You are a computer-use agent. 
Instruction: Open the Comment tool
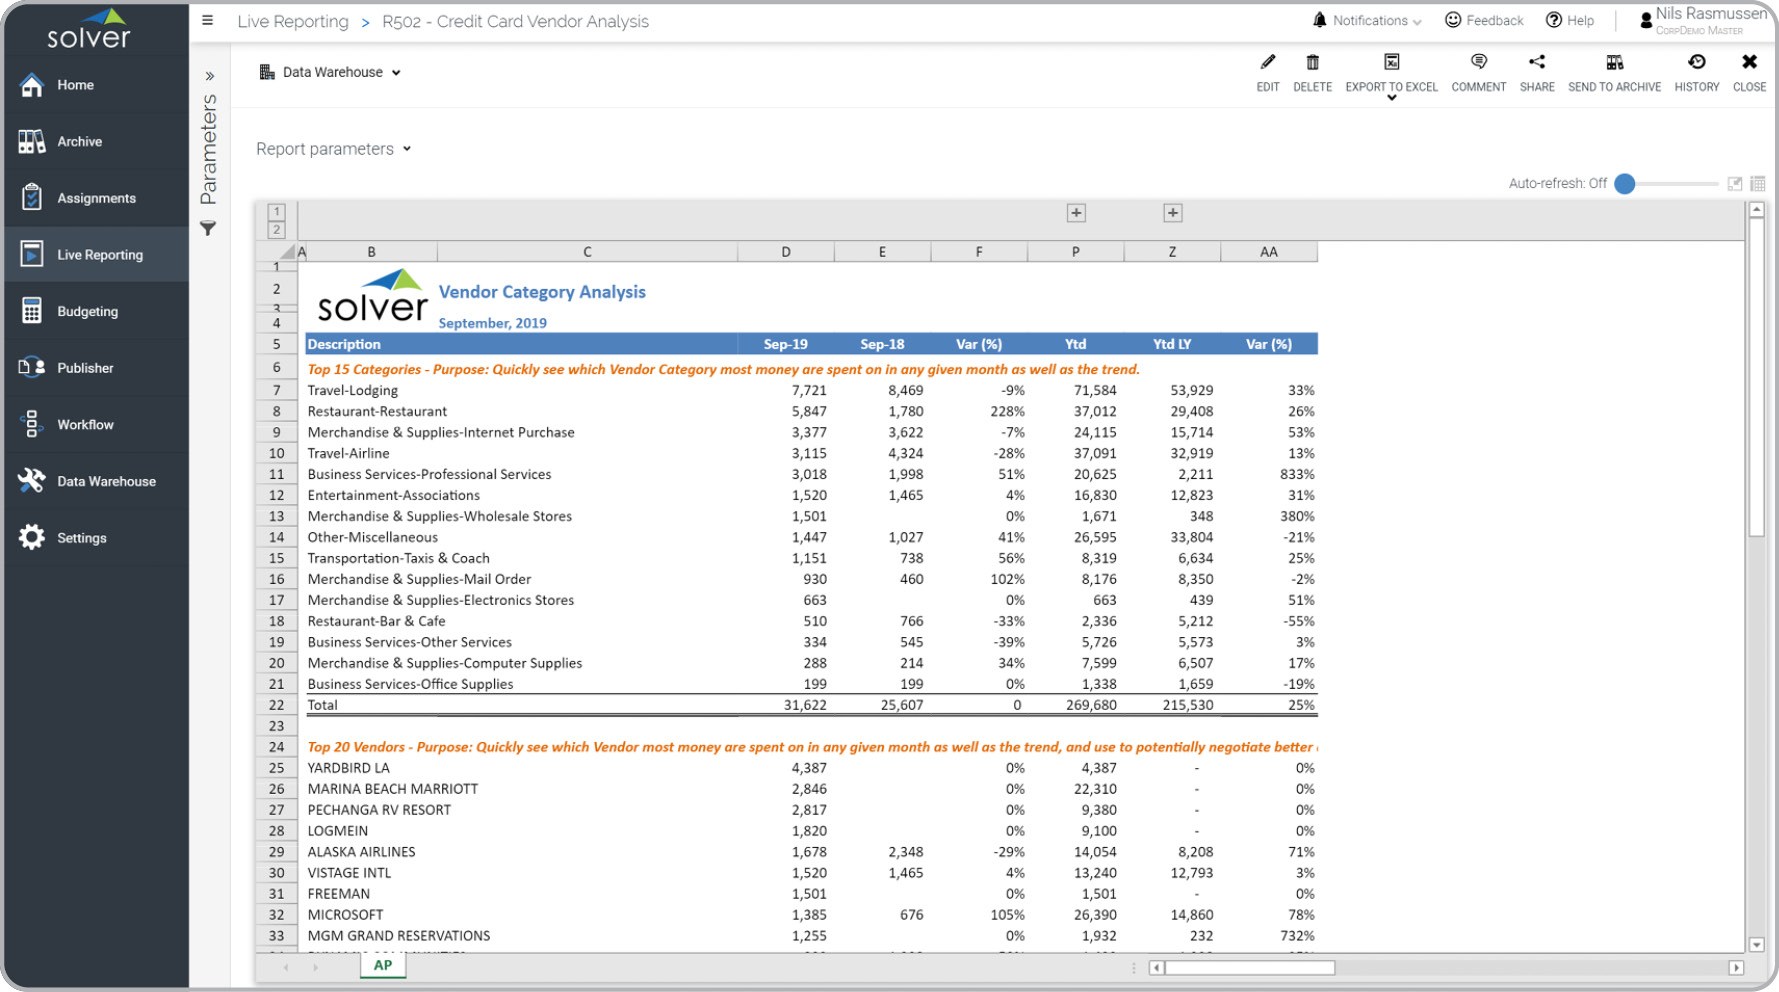pos(1478,63)
